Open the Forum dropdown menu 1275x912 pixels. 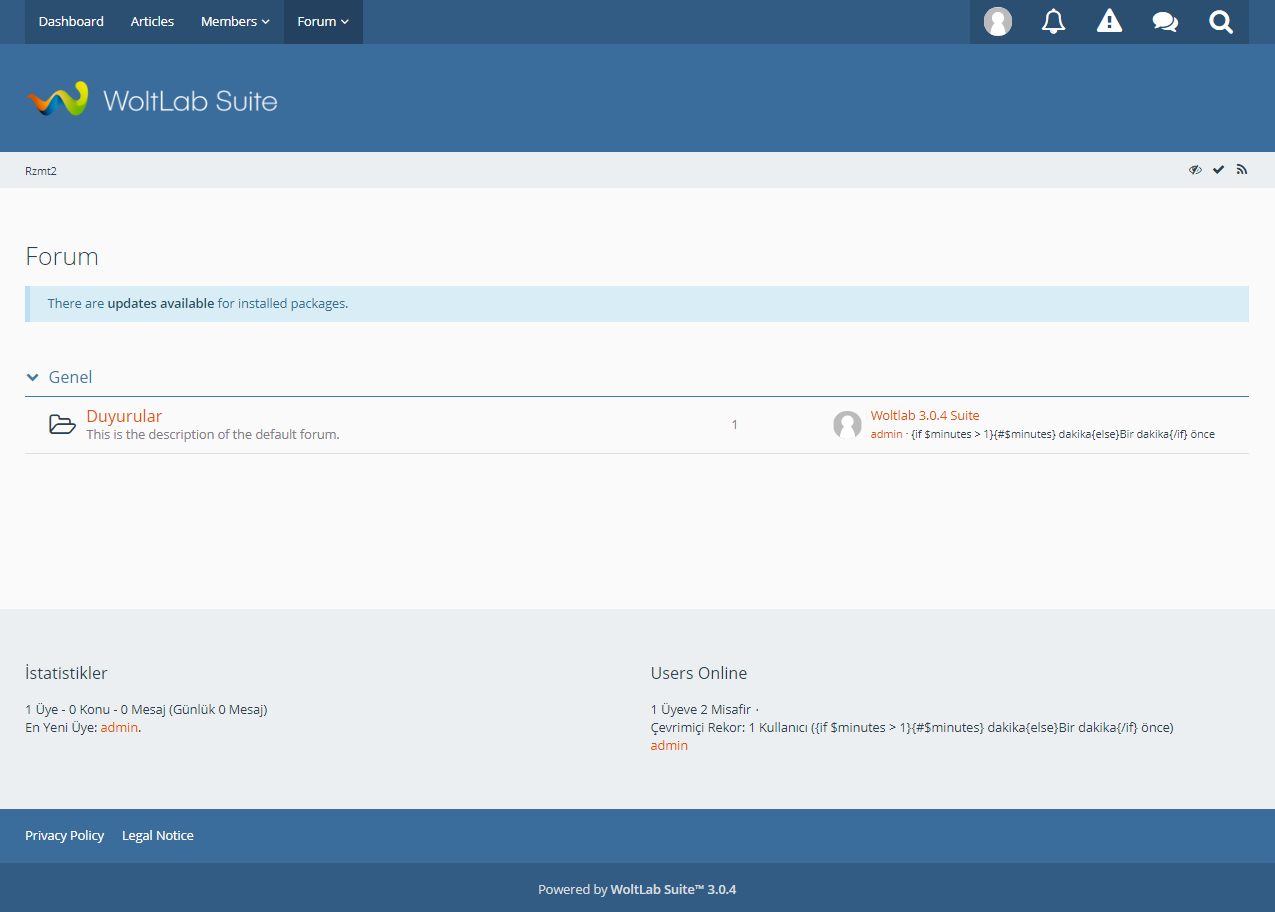(x=323, y=22)
